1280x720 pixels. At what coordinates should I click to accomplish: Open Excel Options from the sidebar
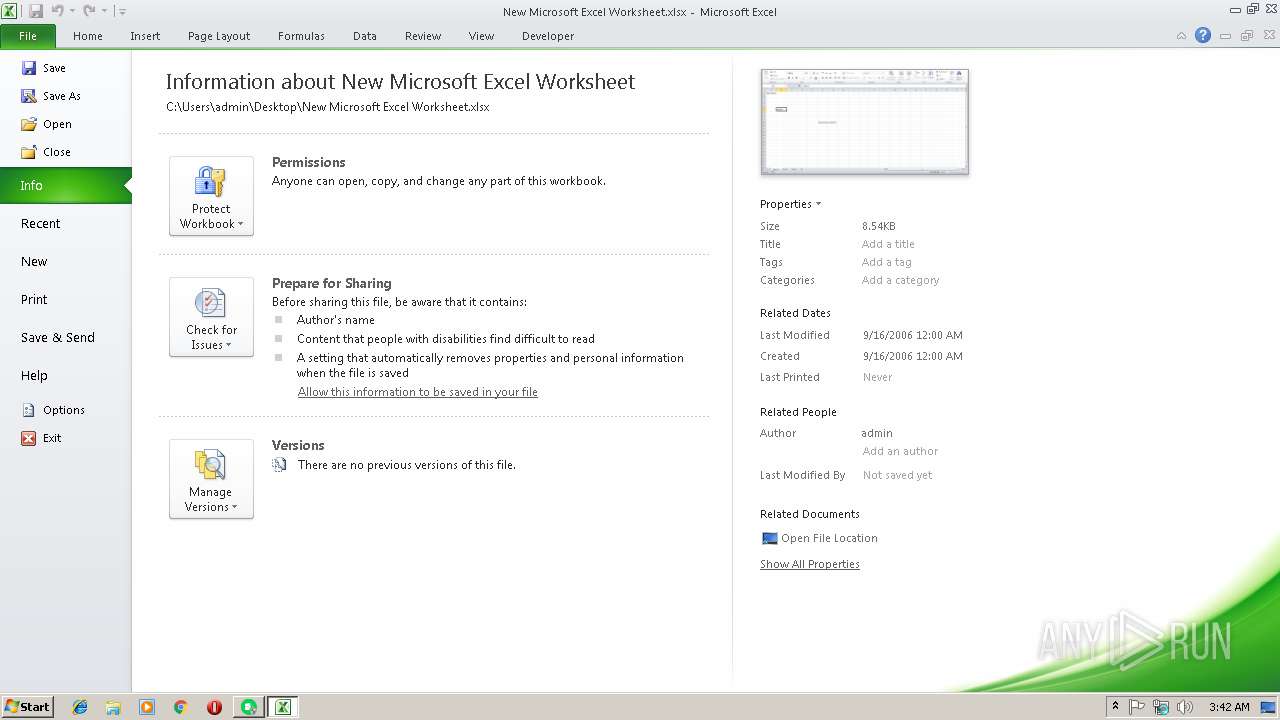54,410
